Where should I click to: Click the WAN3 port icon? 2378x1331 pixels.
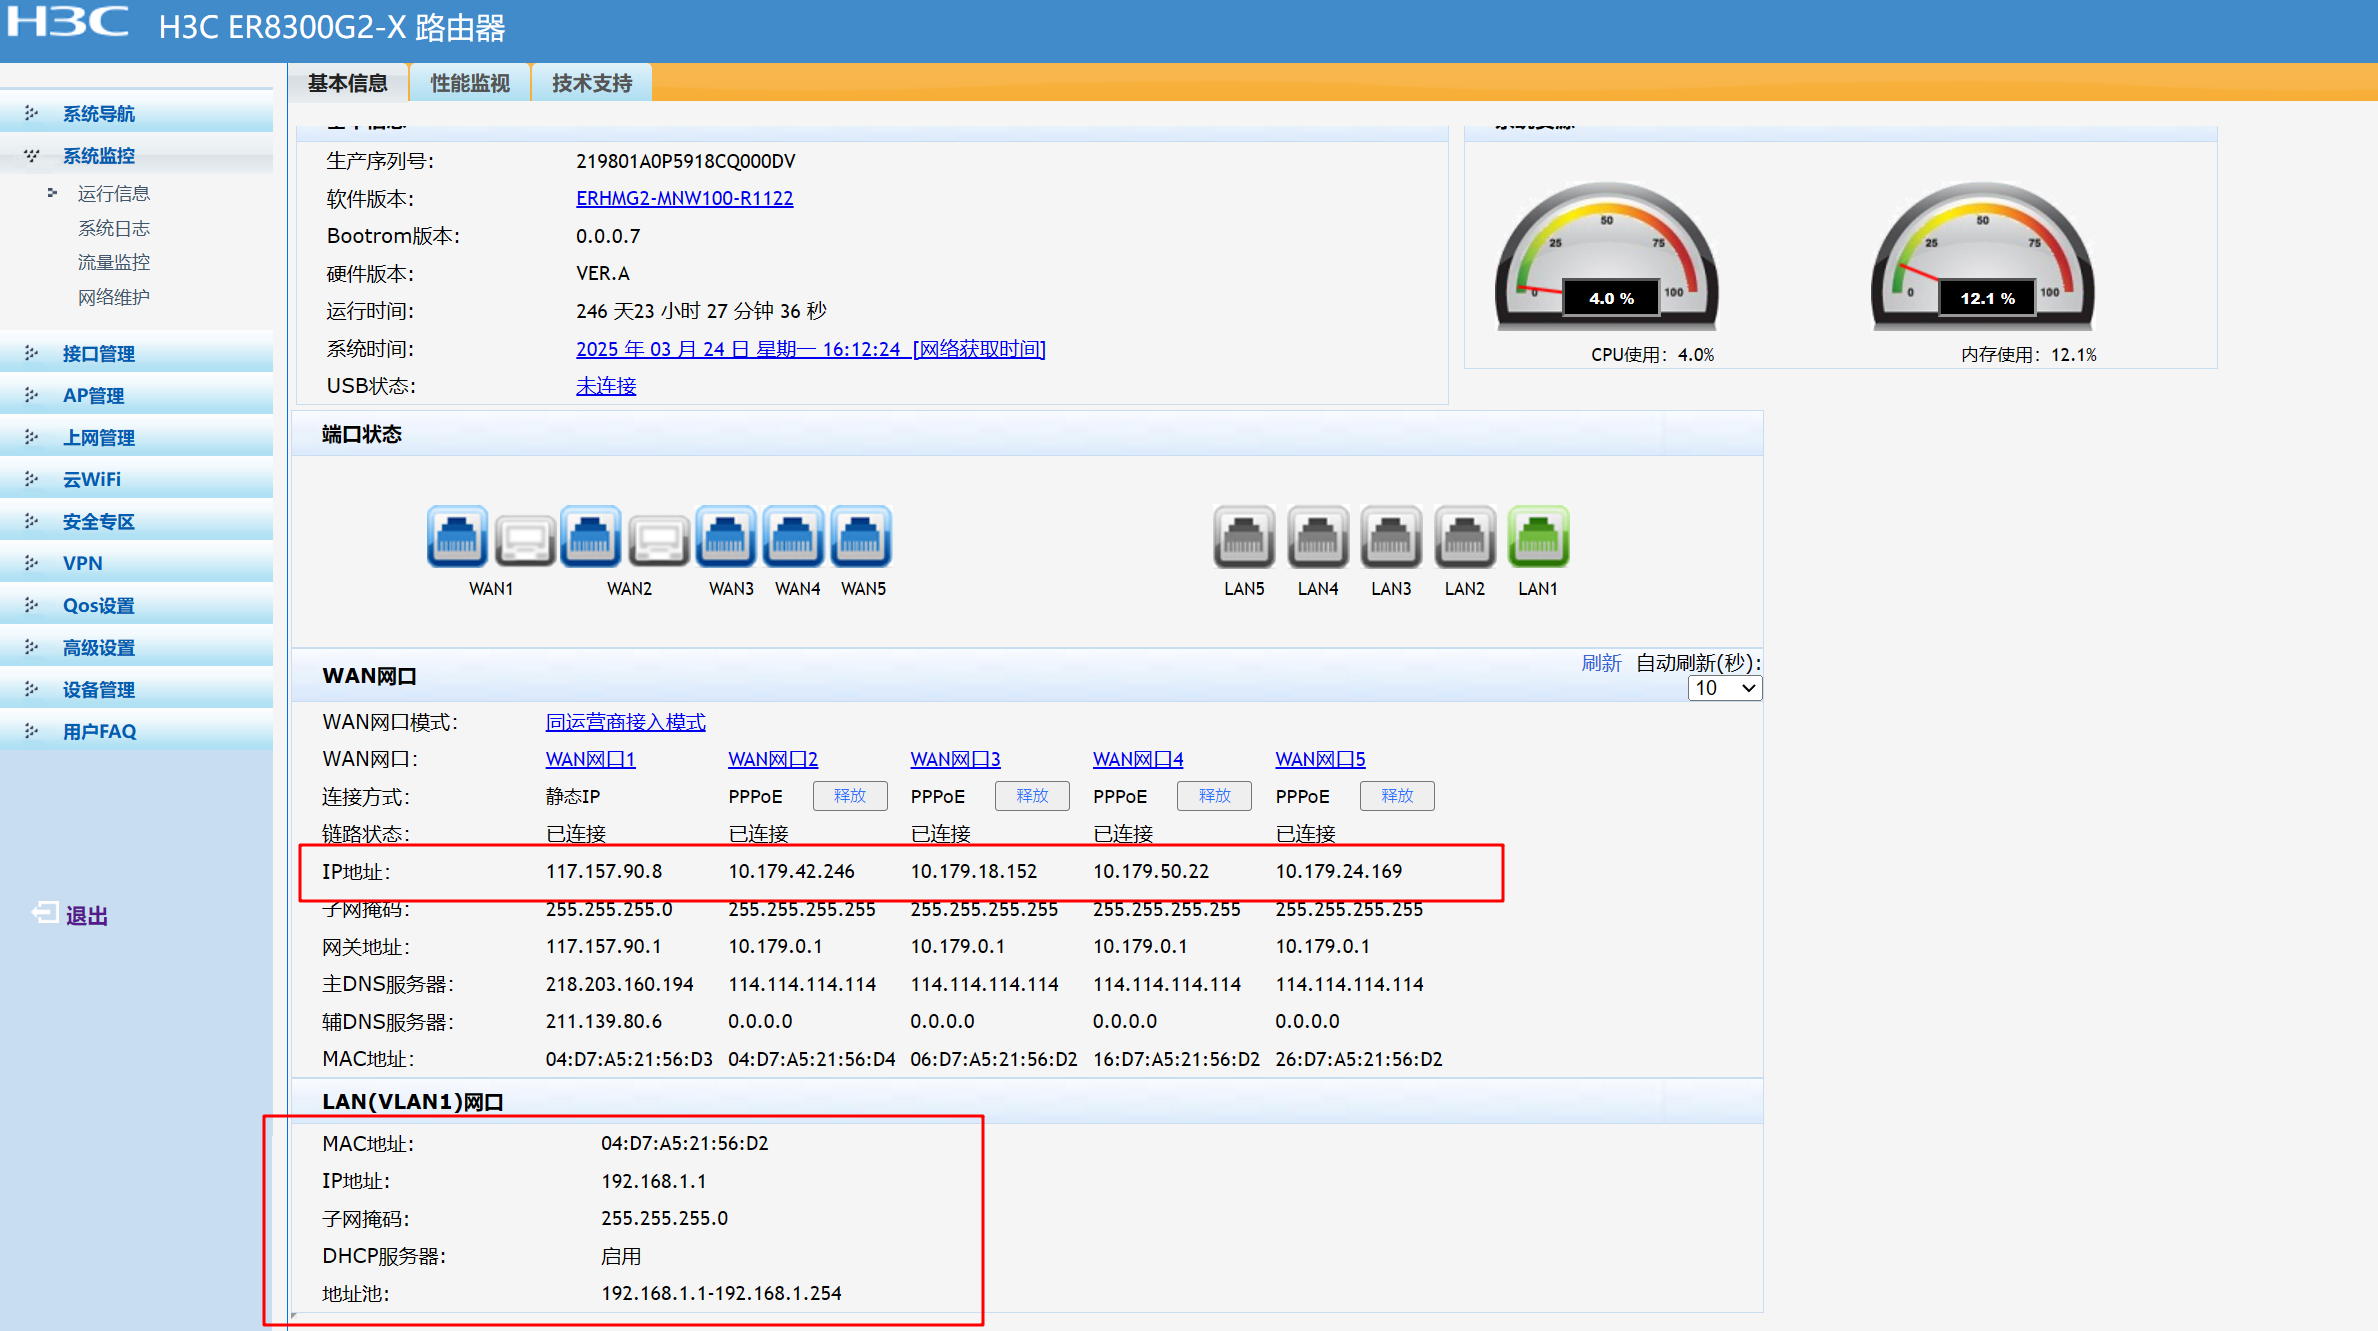click(726, 537)
